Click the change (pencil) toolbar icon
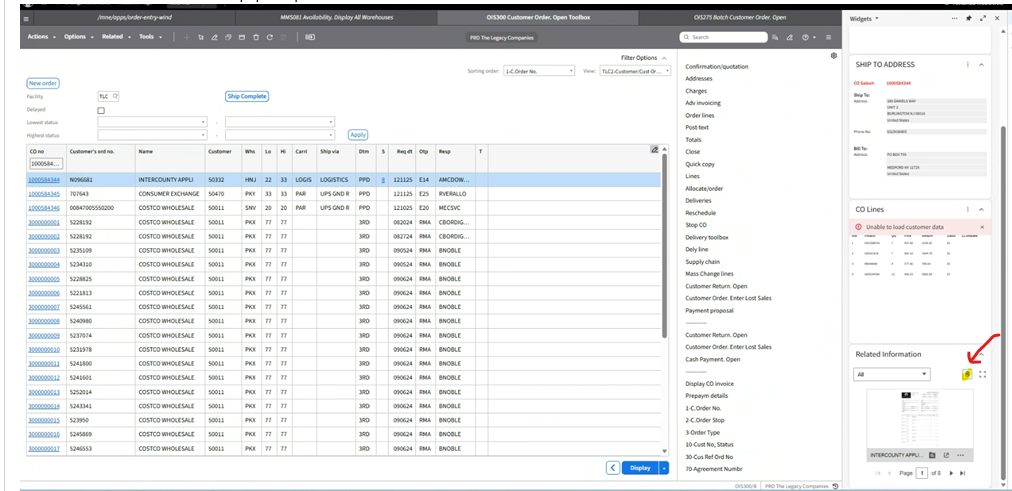 point(214,37)
